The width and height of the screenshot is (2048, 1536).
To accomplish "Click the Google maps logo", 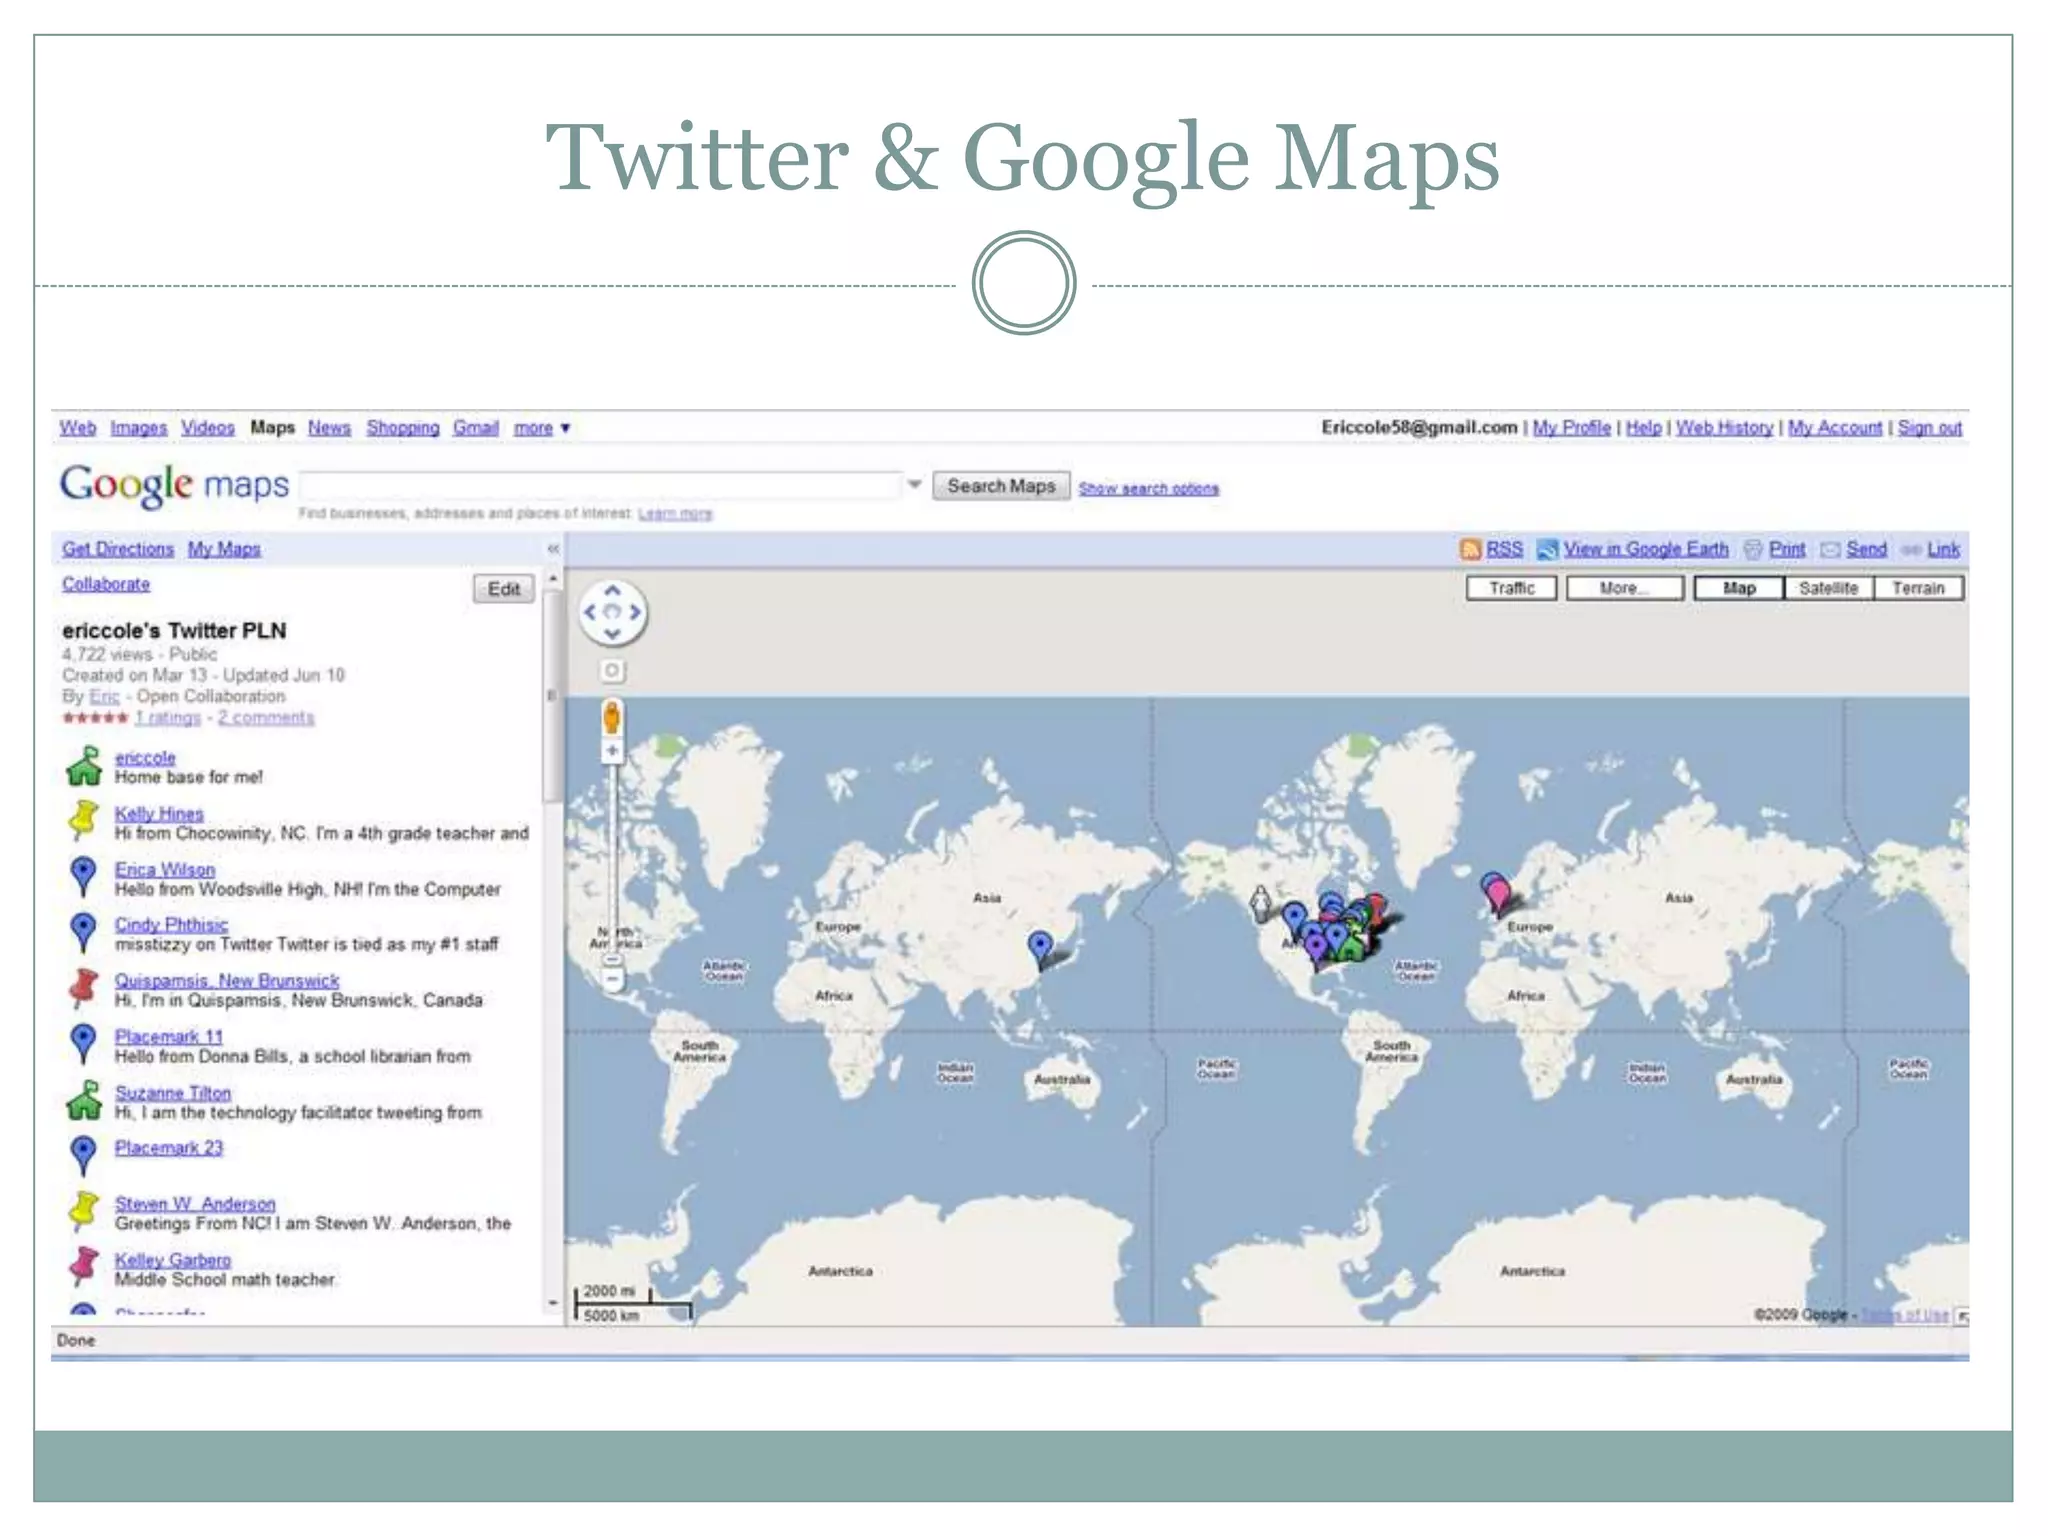I will tap(175, 486).
